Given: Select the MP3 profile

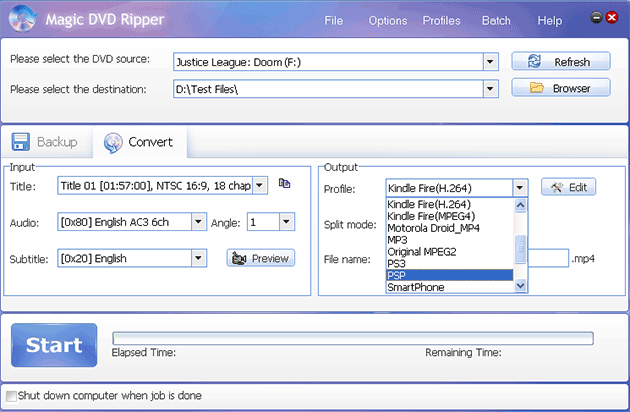Looking at the screenshot, I should [450, 240].
